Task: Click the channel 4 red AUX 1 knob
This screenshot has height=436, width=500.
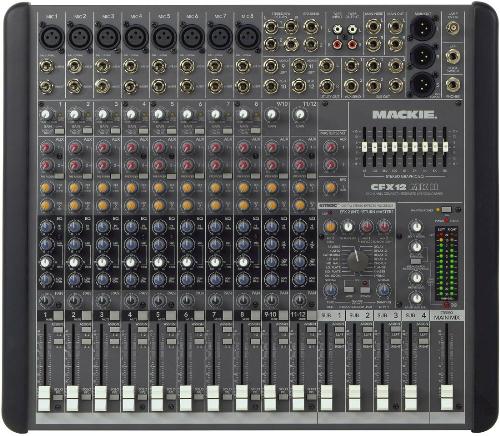Action: [x=131, y=147]
